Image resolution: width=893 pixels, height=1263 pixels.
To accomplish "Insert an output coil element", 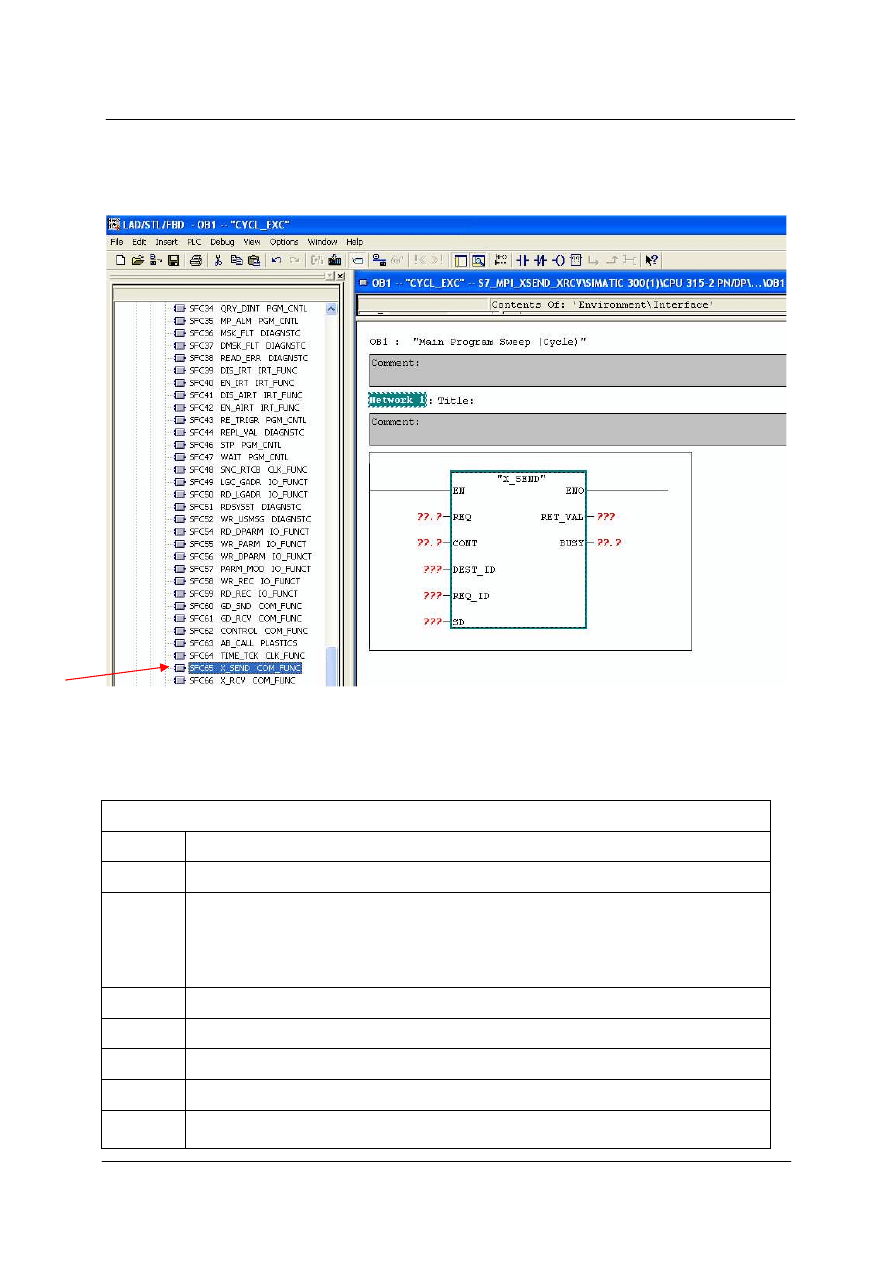I will pos(558,260).
